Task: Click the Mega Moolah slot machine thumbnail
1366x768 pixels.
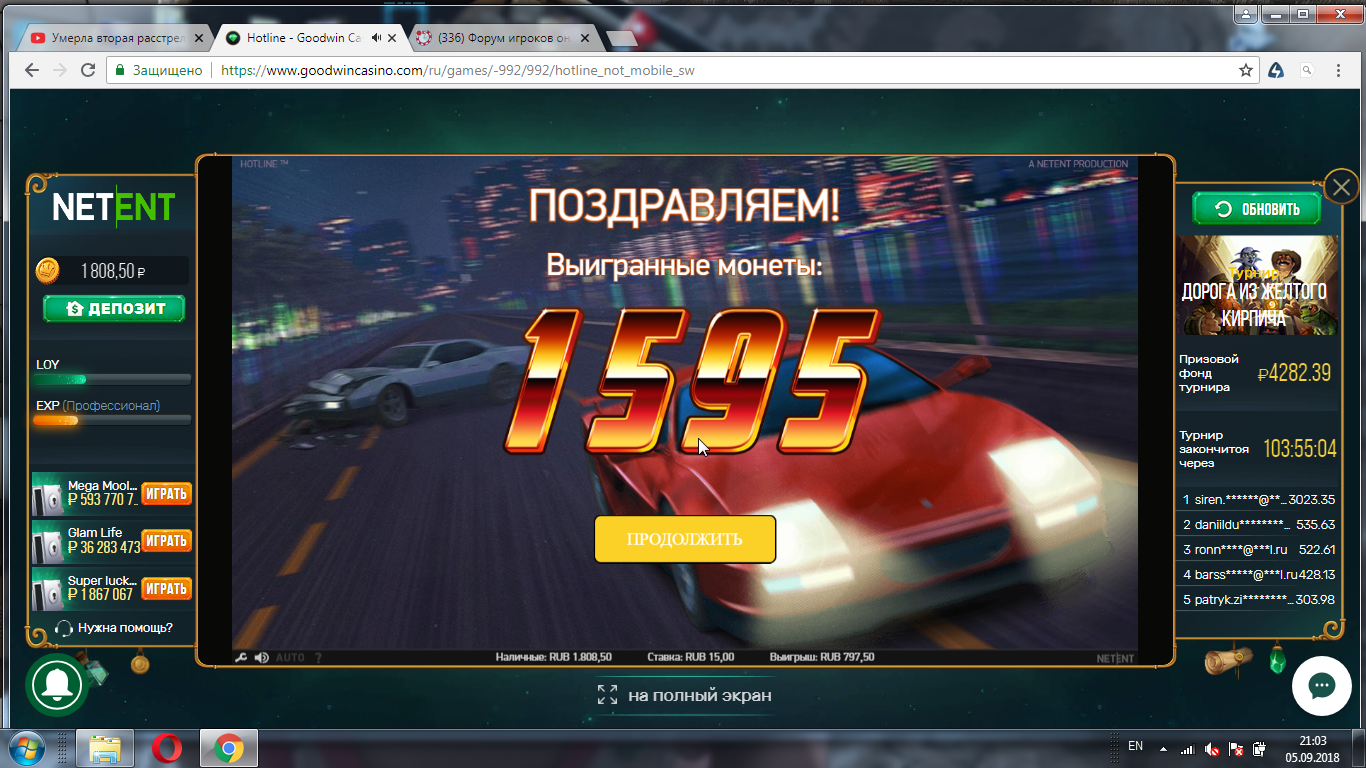Action: (48, 494)
